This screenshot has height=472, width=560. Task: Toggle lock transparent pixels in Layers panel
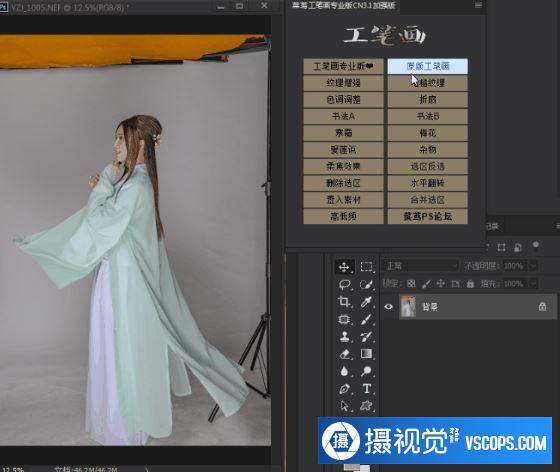(x=411, y=283)
